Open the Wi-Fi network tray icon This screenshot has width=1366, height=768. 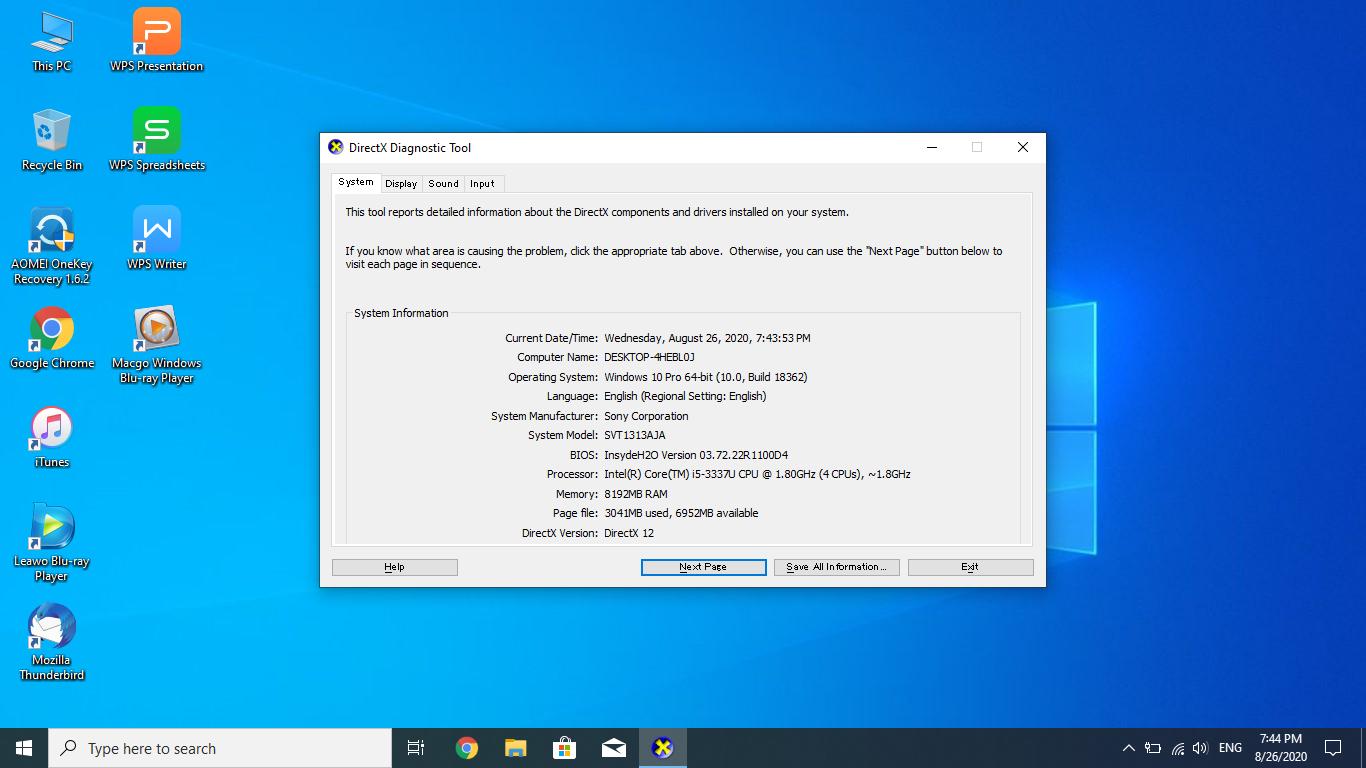point(1177,748)
